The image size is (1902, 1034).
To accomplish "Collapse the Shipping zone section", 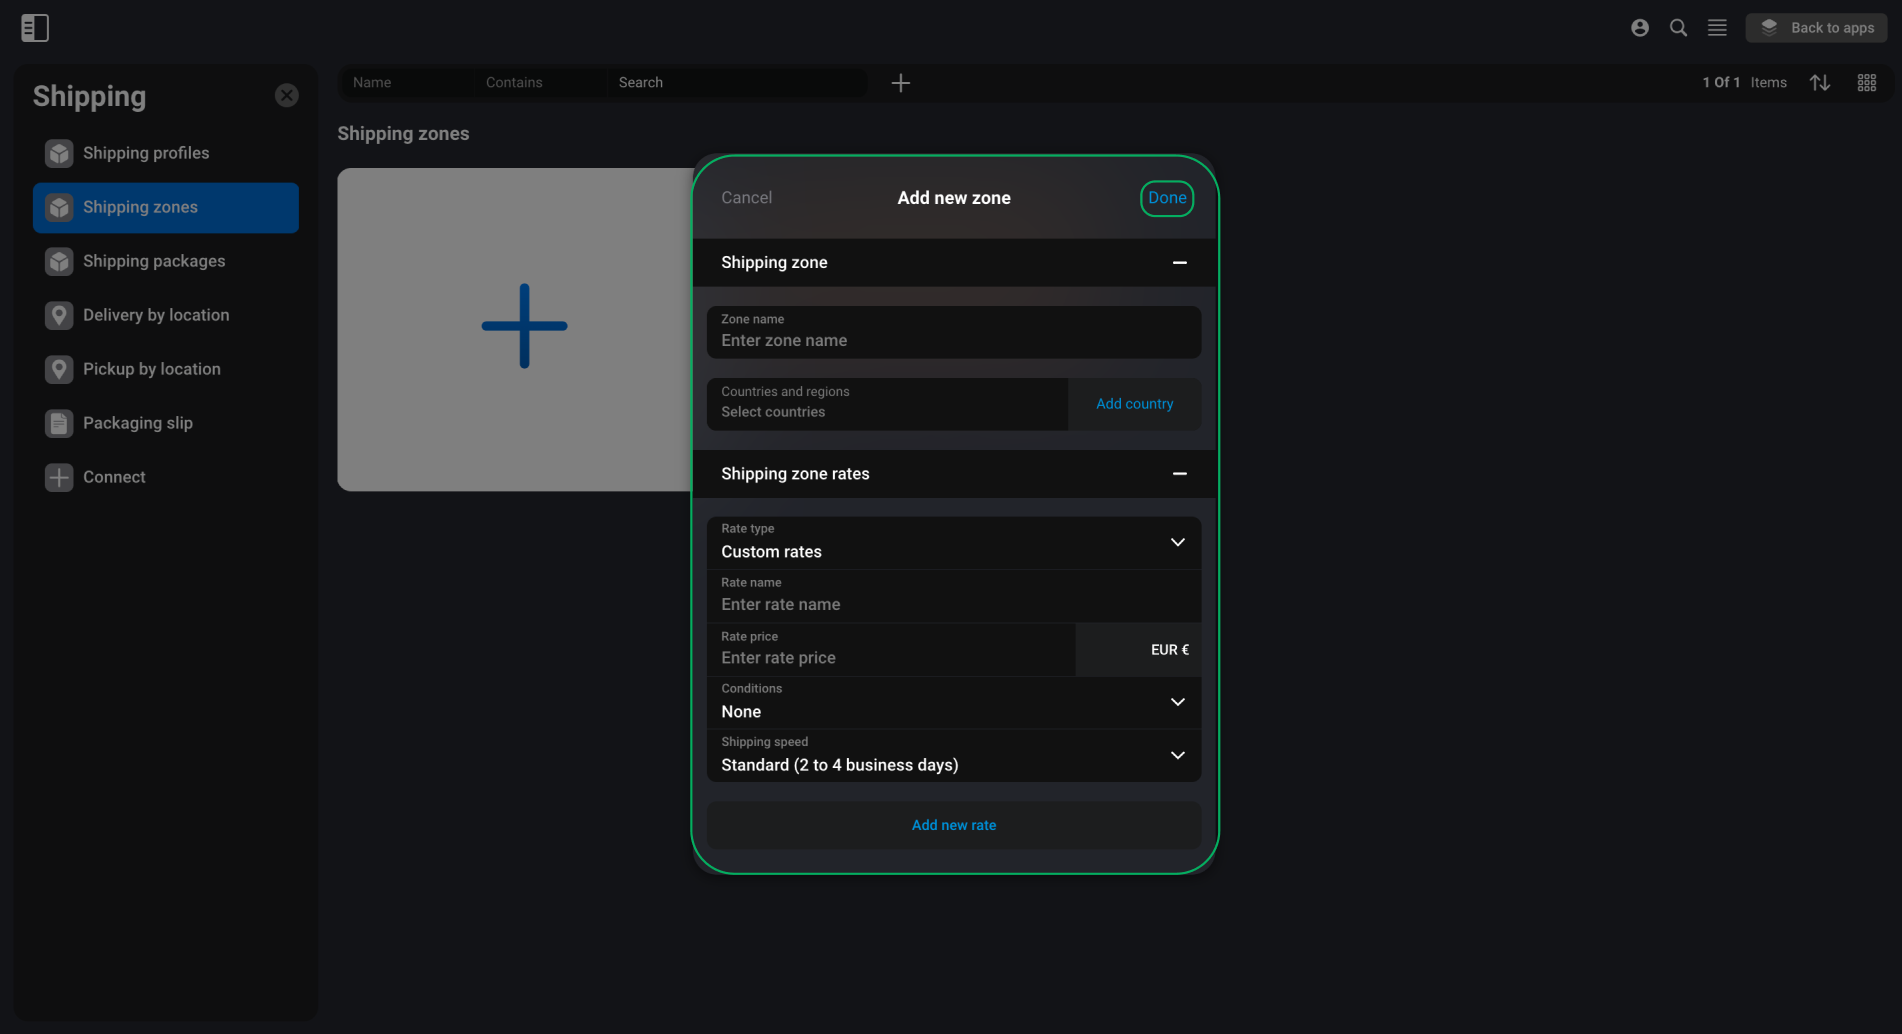I will point(1180,263).
